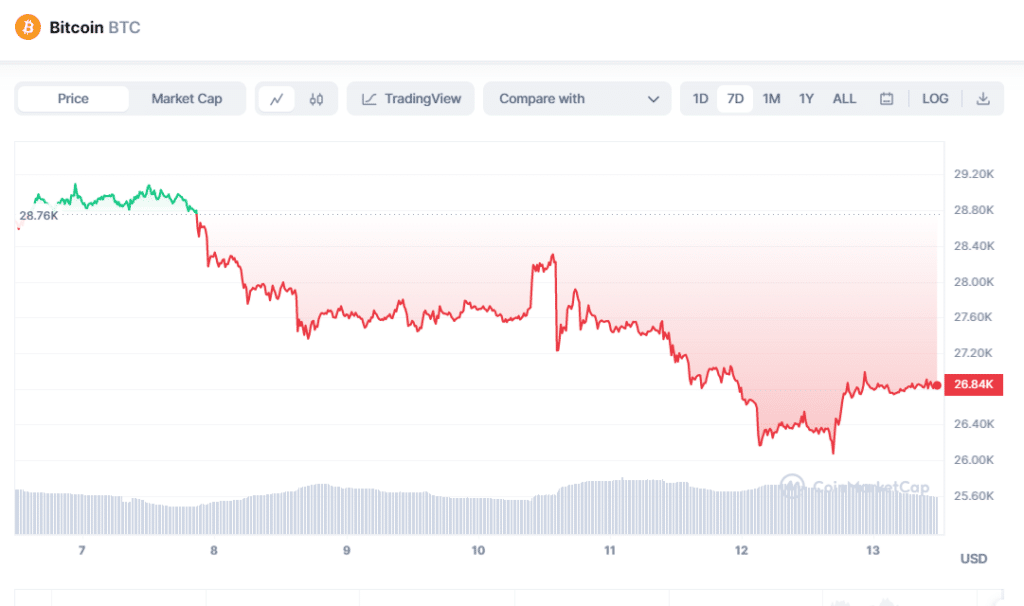The width and height of the screenshot is (1024, 606).
Task: Select the 1M time range
Action: point(771,99)
